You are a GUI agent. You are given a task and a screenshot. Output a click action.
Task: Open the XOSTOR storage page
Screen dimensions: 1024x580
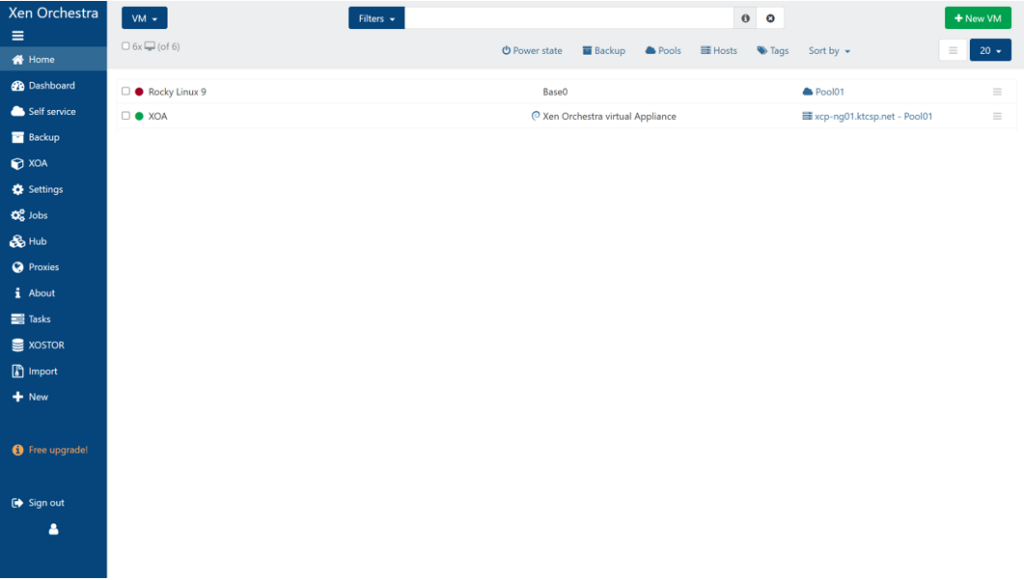45,345
